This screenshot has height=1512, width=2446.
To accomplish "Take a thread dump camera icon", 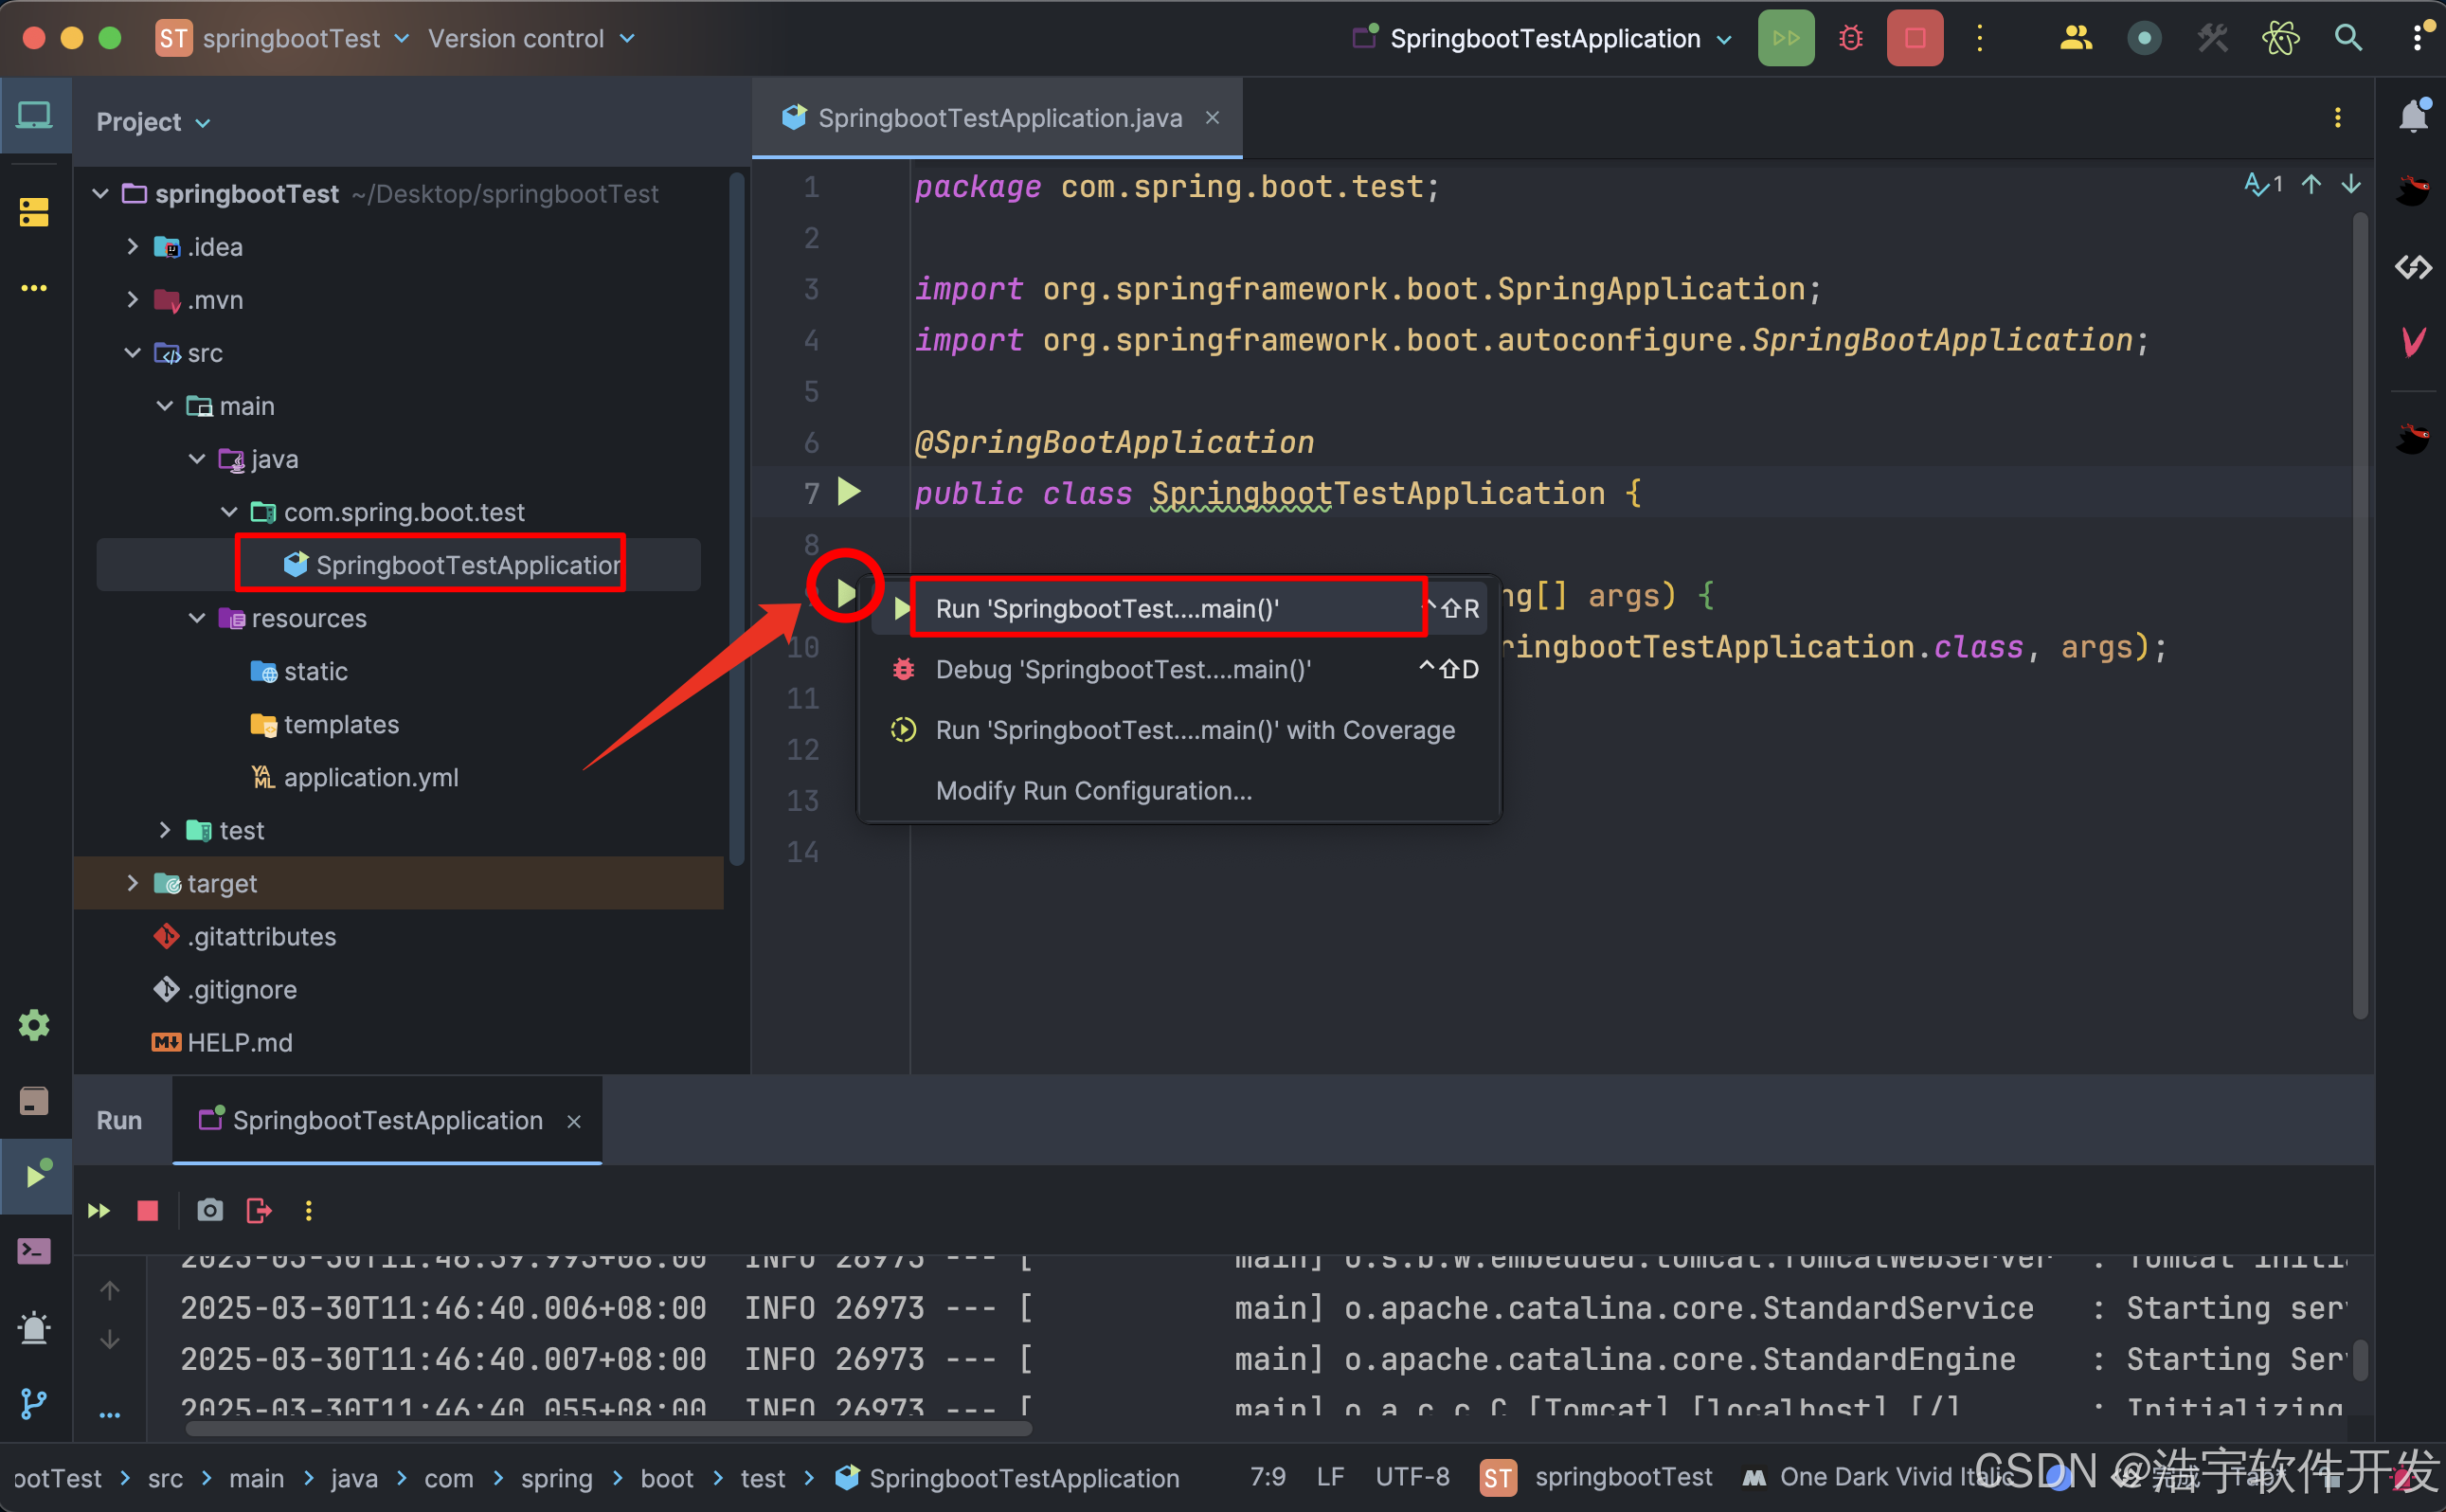I will [x=210, y=1210].
